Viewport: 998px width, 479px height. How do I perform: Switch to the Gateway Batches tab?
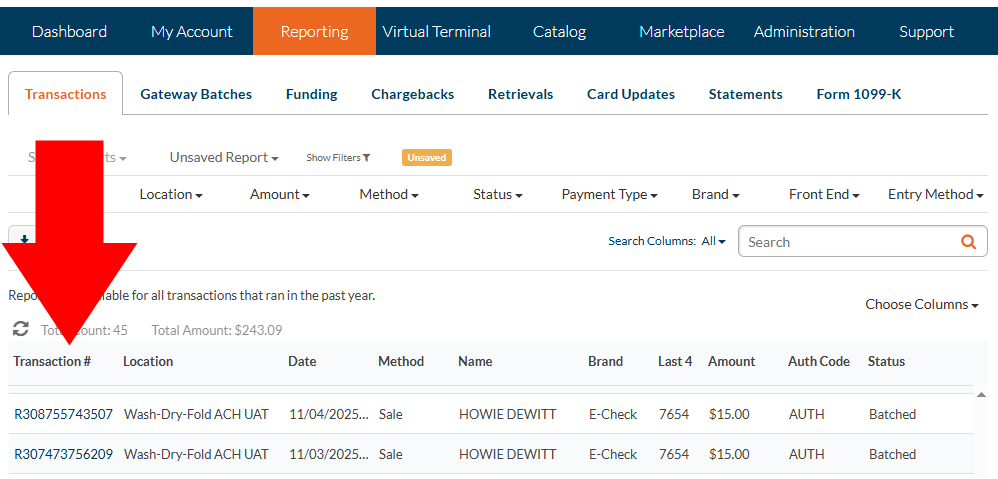click(x=196, y=94)
